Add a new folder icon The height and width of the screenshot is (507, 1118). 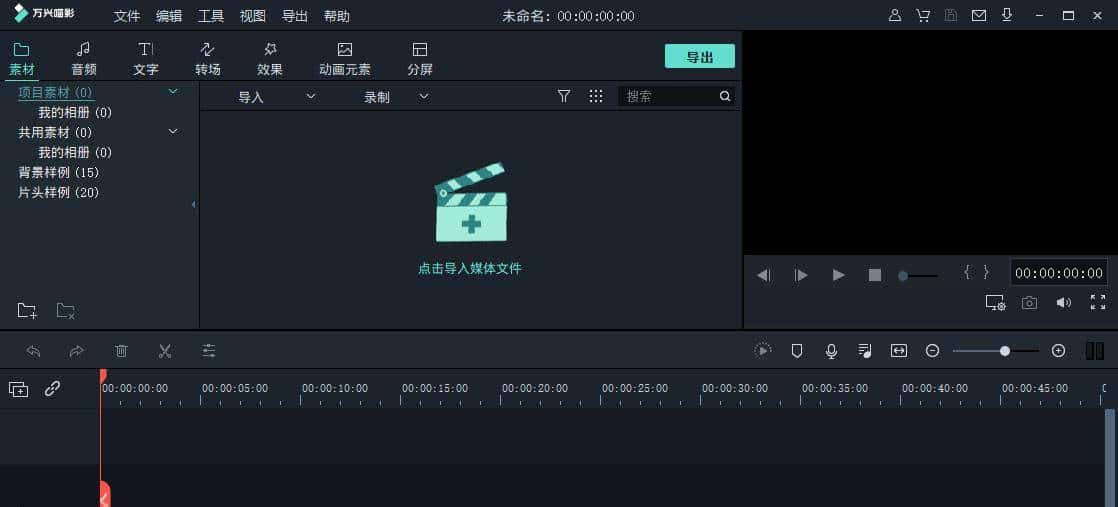27,310
